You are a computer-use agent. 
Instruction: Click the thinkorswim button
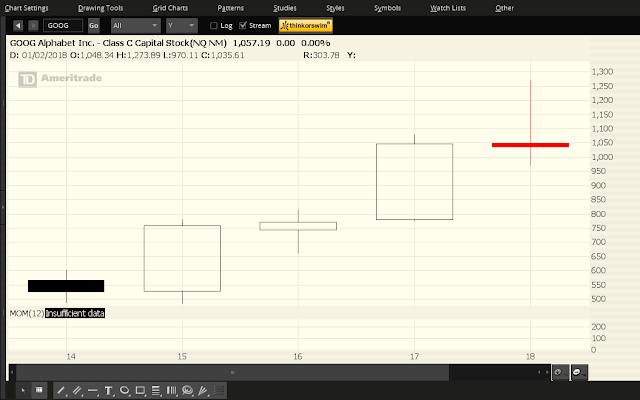(306, 26)
